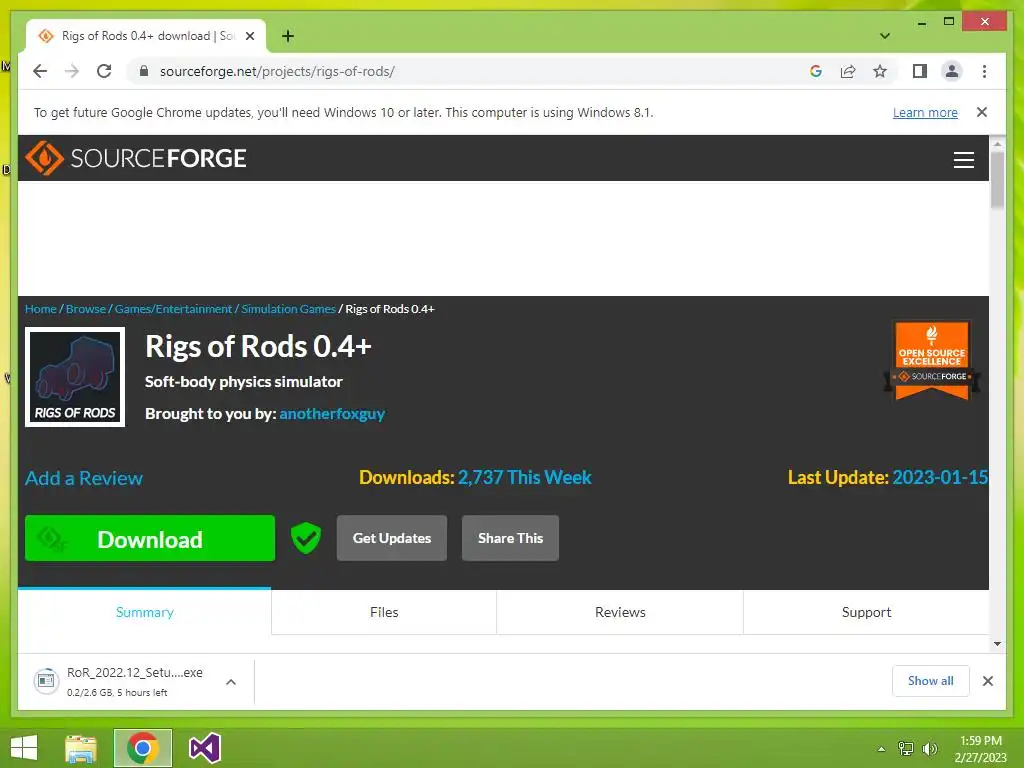Open the Browse breadcrumb link
This screenshot has width=1024, height=768.
pyautogui.click(x=86, y=309)
